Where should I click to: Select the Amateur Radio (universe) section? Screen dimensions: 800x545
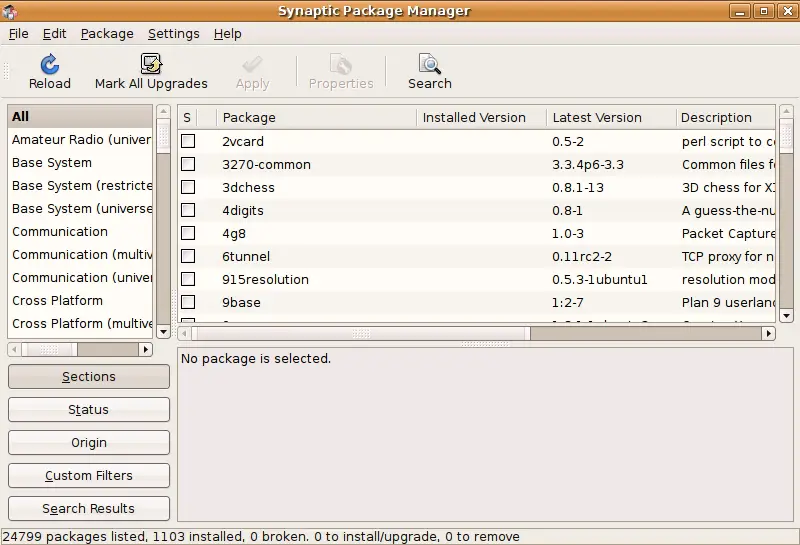80,139
